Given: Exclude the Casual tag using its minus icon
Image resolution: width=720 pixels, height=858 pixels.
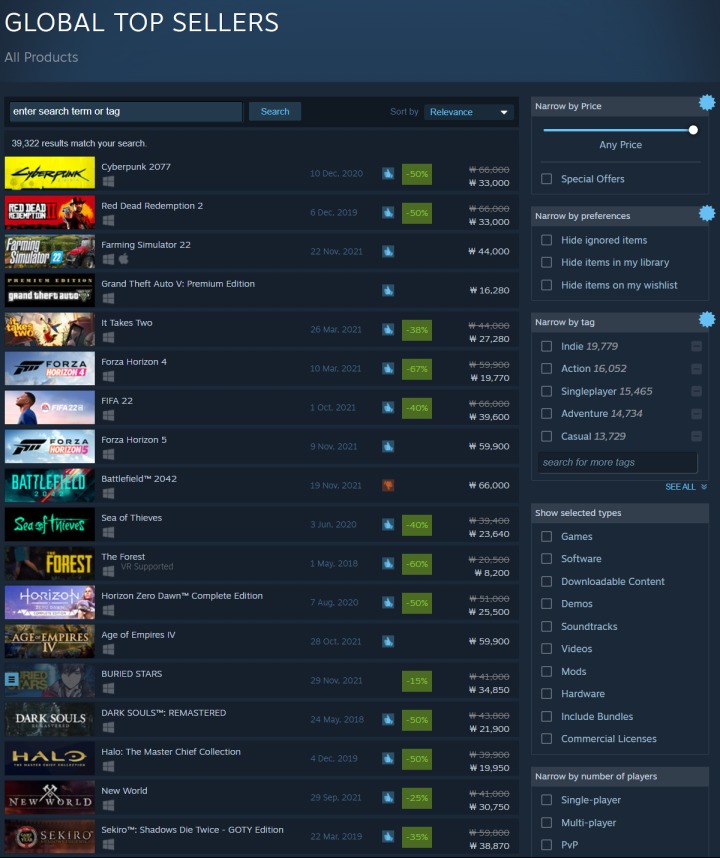Looking at the screenshot, I should tap(696, 436).
